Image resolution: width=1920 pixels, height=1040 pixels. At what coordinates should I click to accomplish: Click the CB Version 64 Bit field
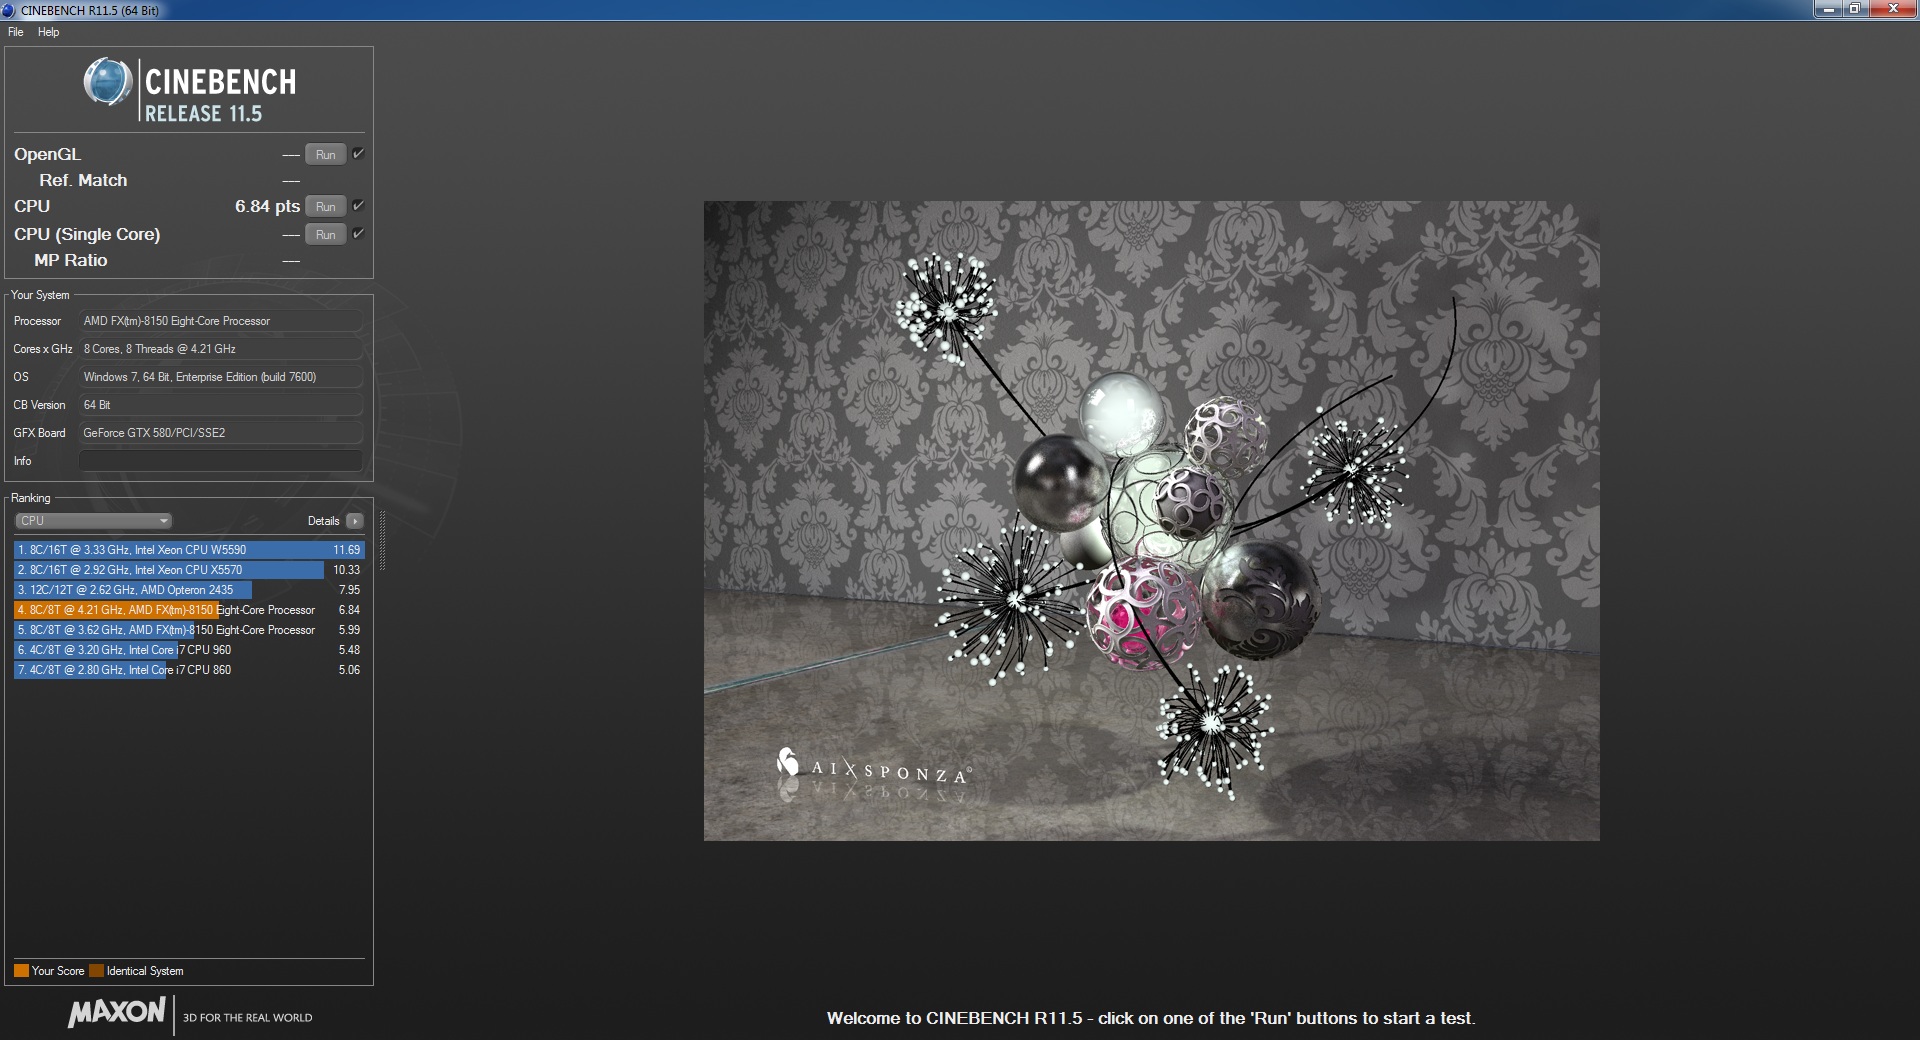pos(220,405)
